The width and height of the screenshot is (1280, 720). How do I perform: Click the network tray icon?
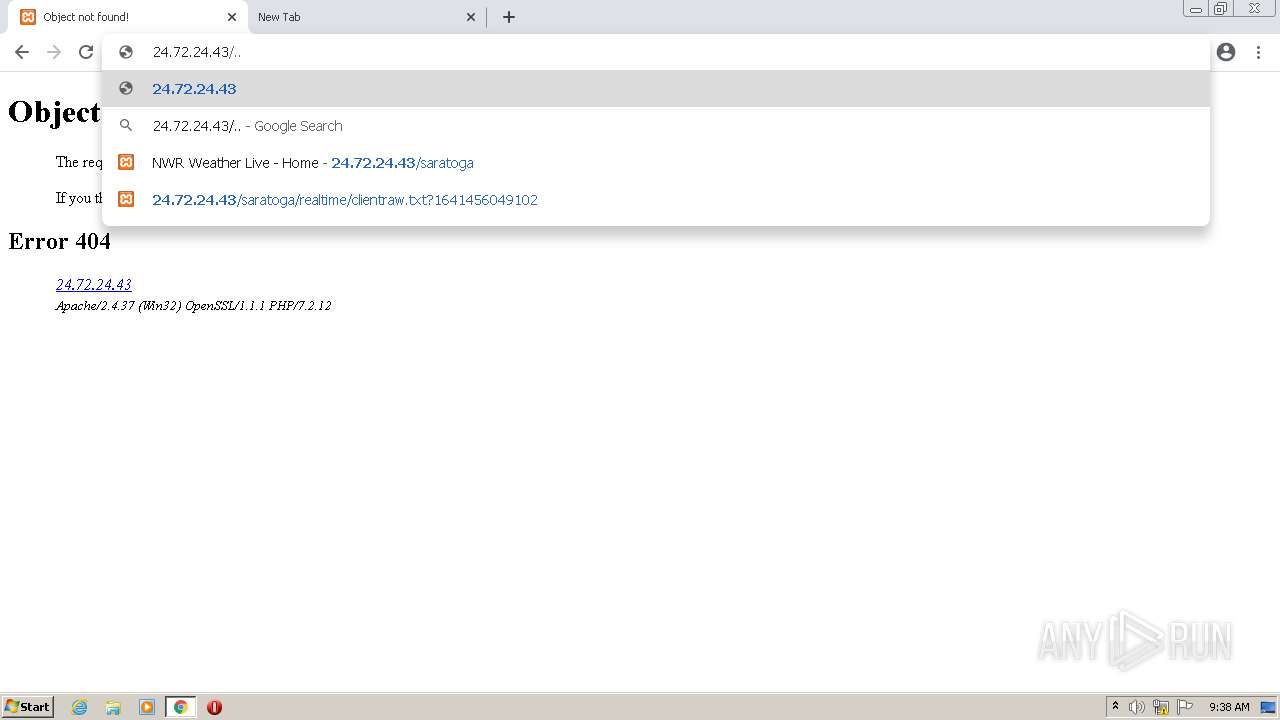click(x=1161, y=707)
